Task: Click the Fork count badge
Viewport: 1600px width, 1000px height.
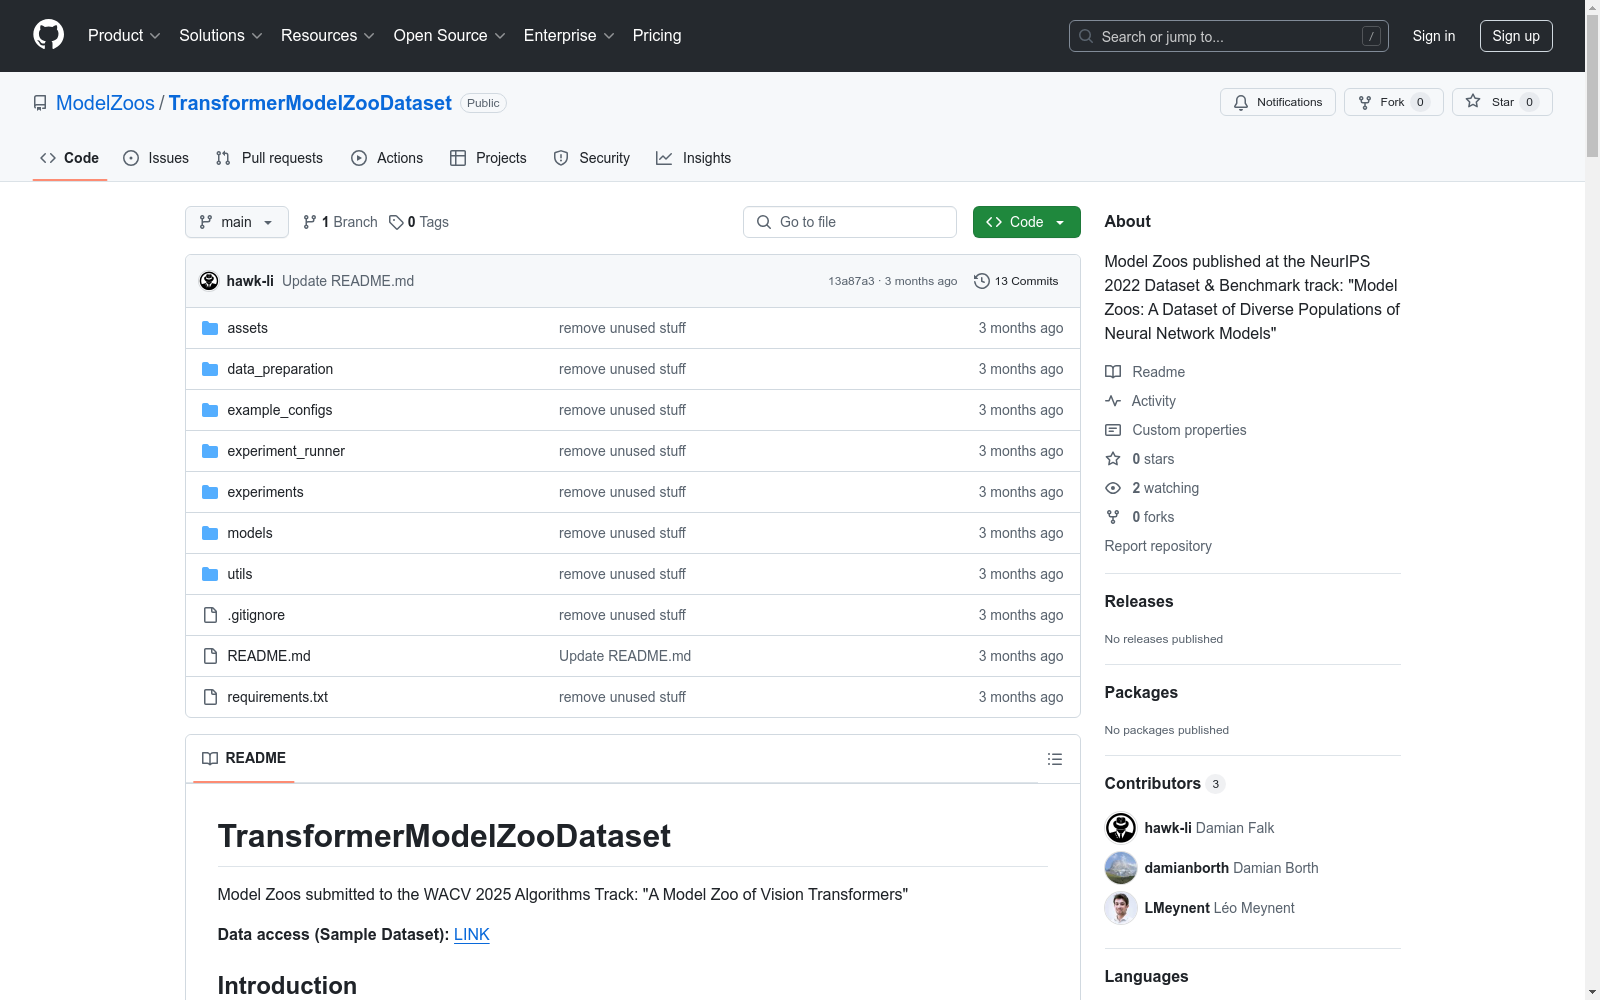Action: [x=1420, y=102]
